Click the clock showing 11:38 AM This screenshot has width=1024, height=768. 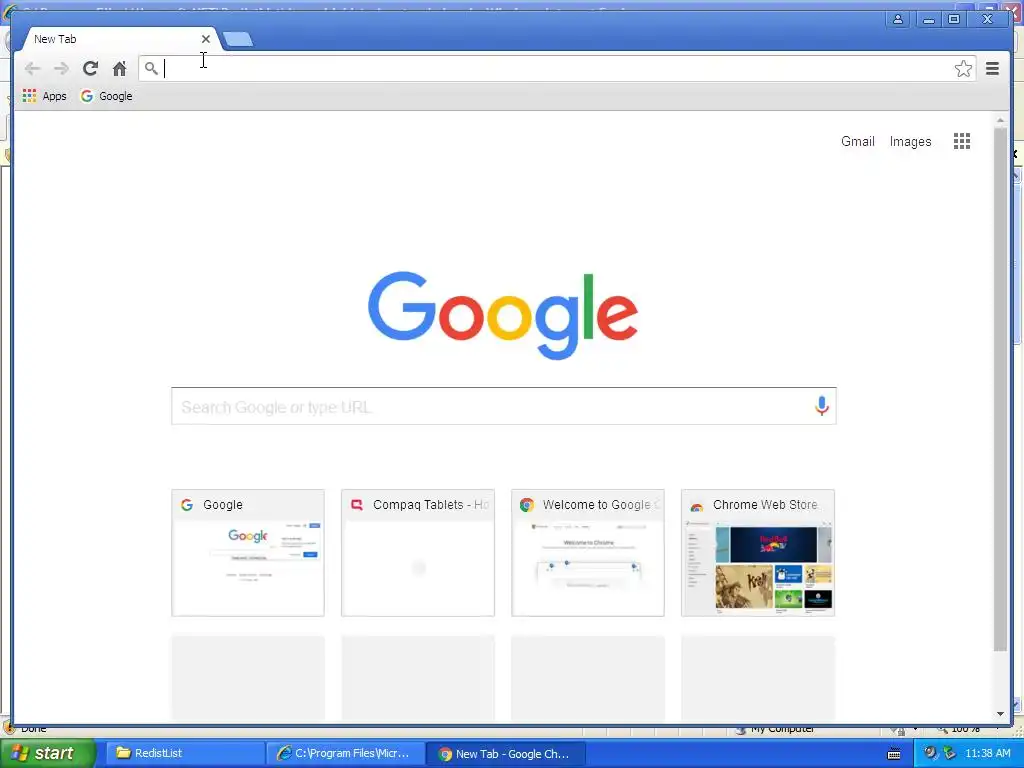point(987,753)
